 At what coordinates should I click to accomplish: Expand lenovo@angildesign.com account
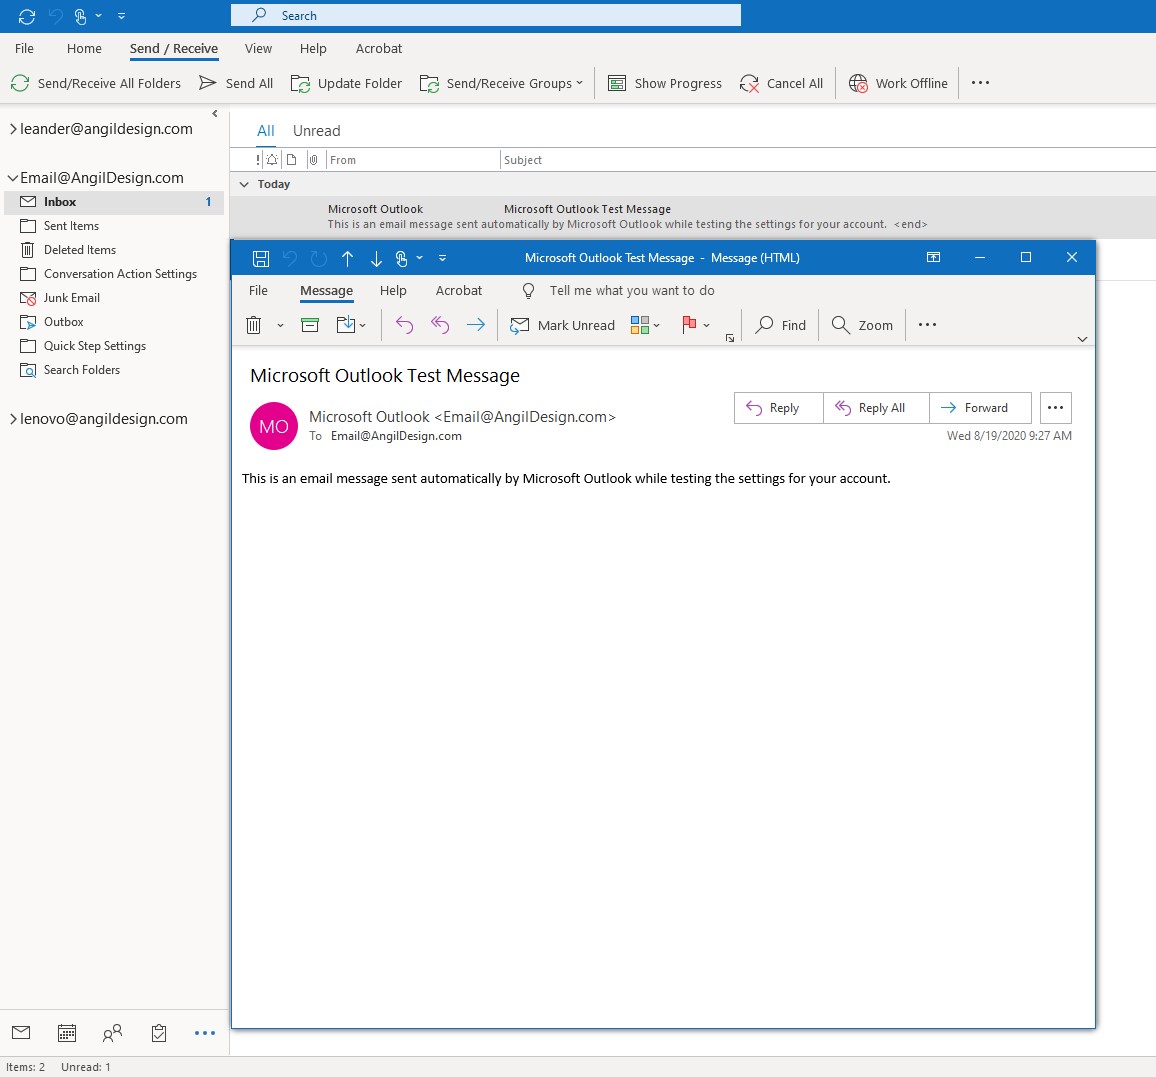pyautogui.click(x=13, y=419)
